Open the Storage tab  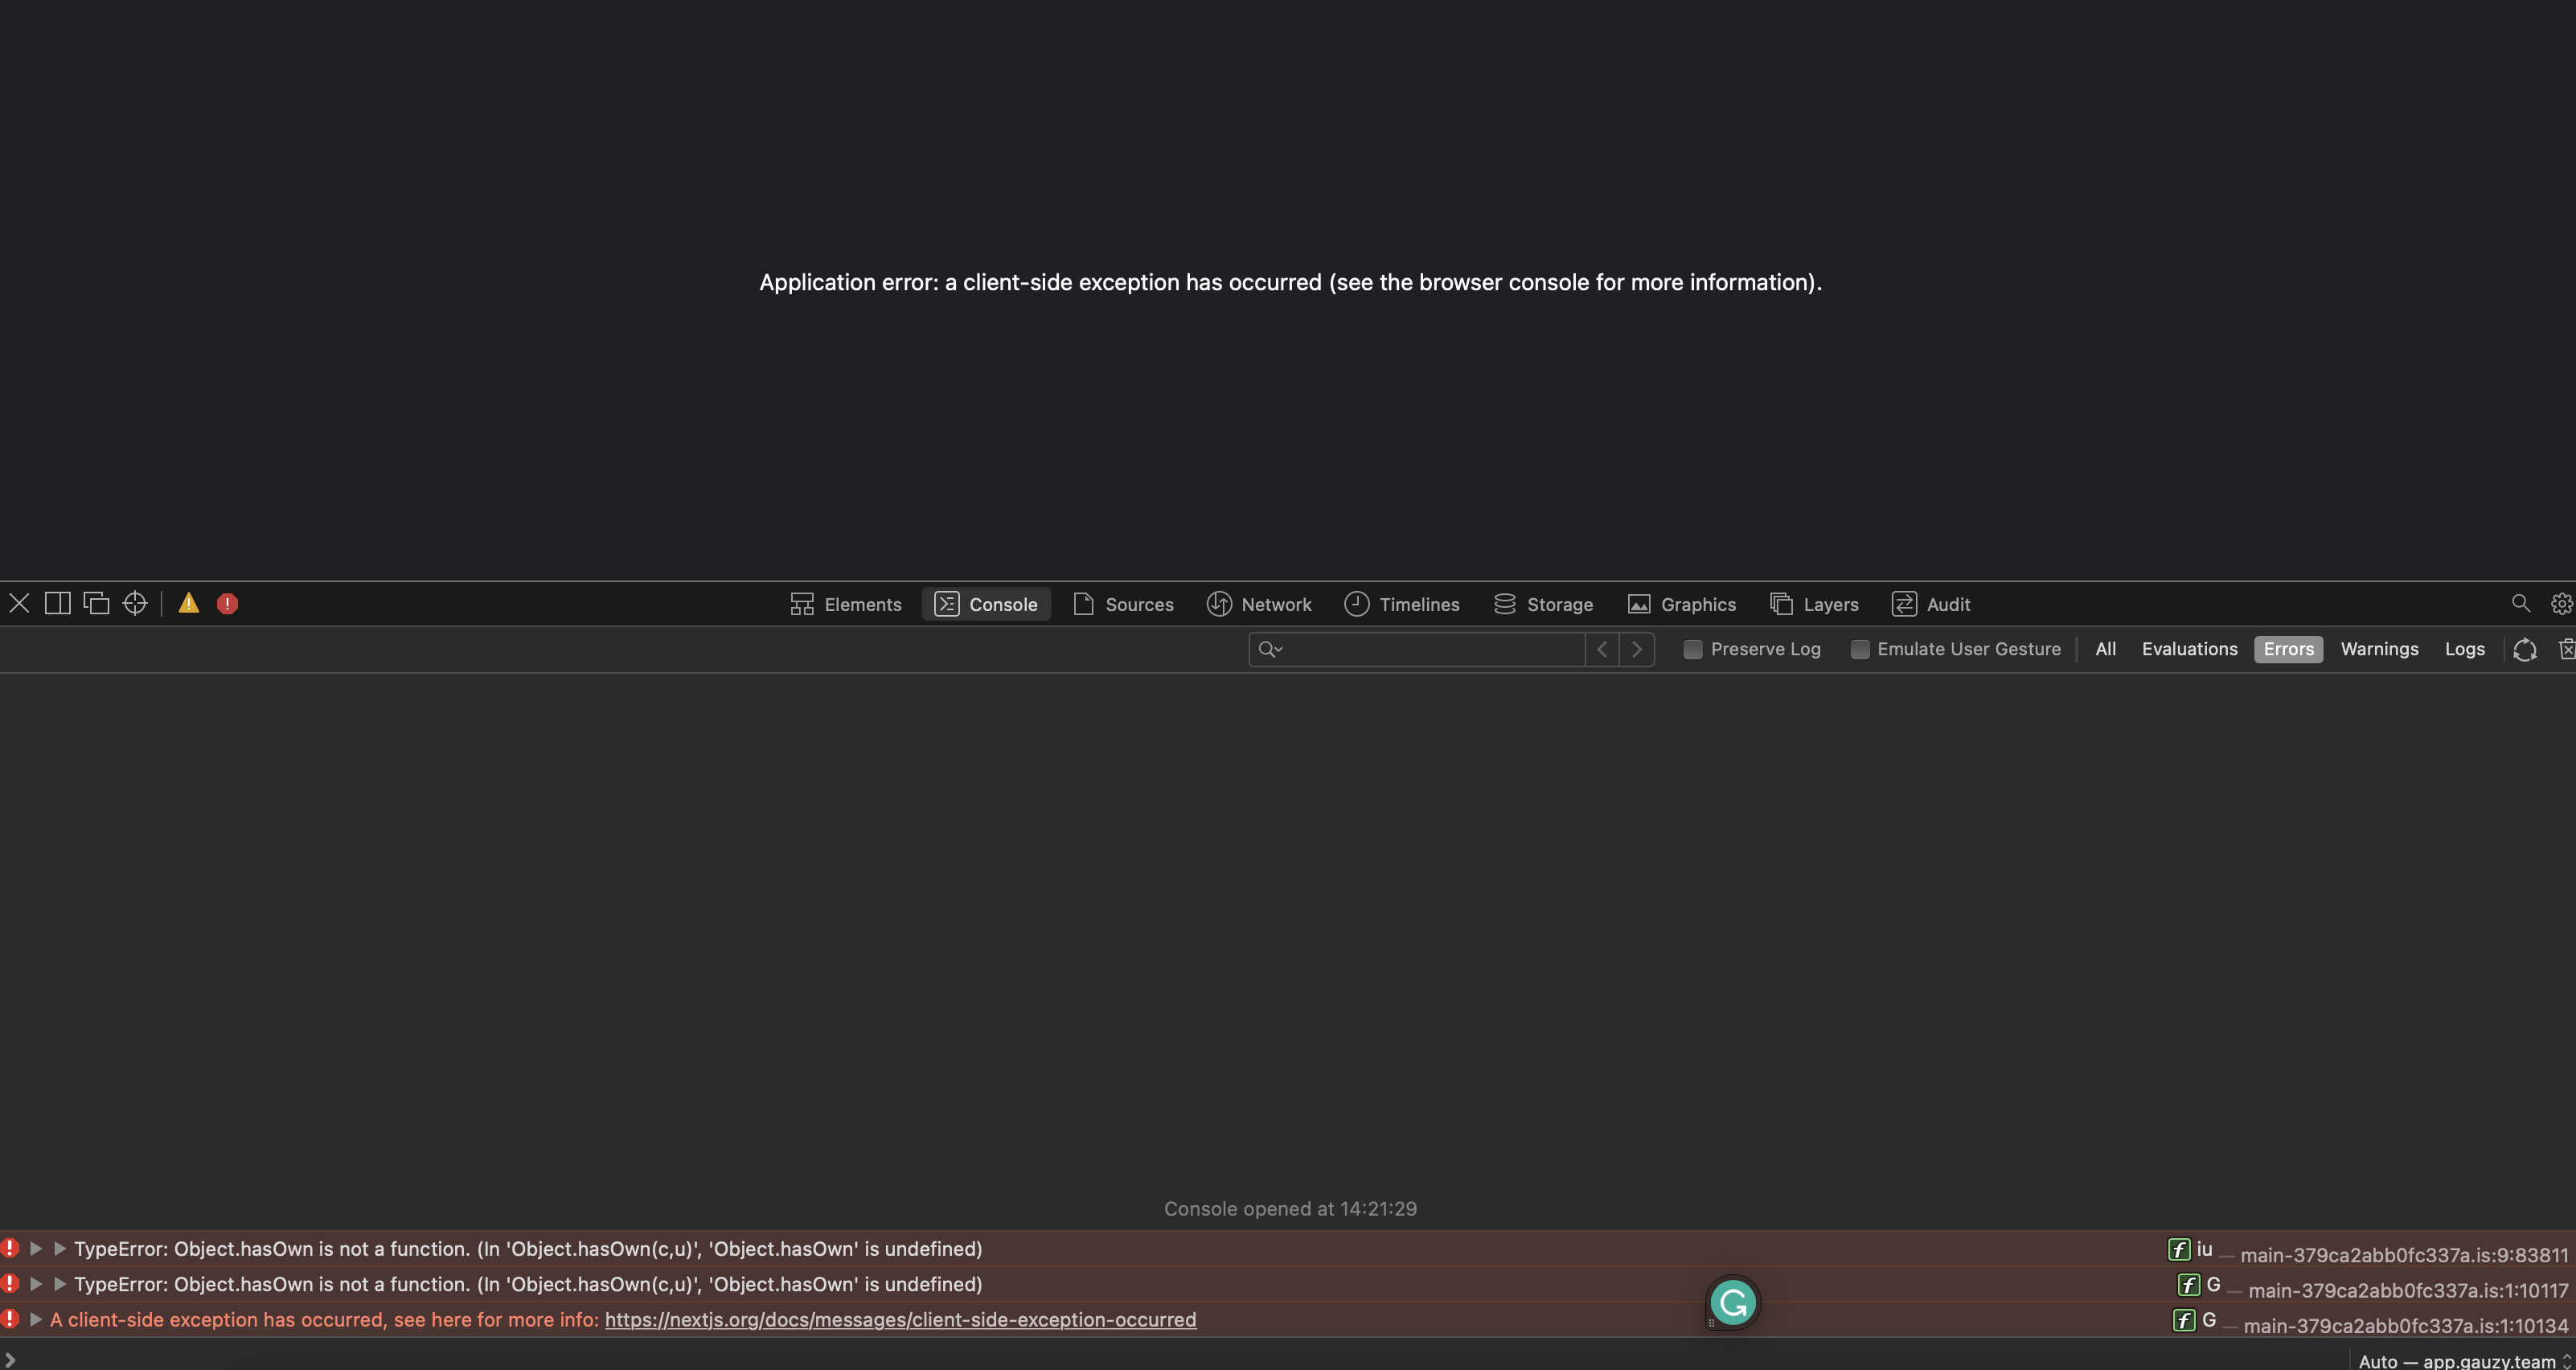1543,603
